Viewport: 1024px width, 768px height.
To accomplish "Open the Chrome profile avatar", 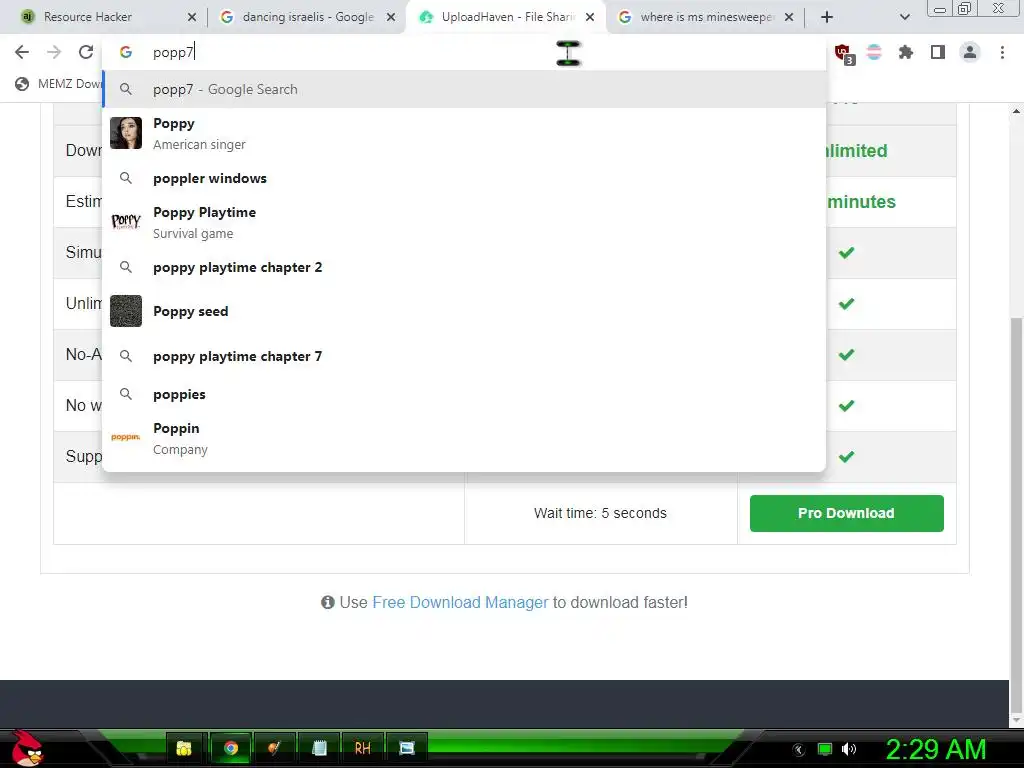I will [x=970, y=52].
